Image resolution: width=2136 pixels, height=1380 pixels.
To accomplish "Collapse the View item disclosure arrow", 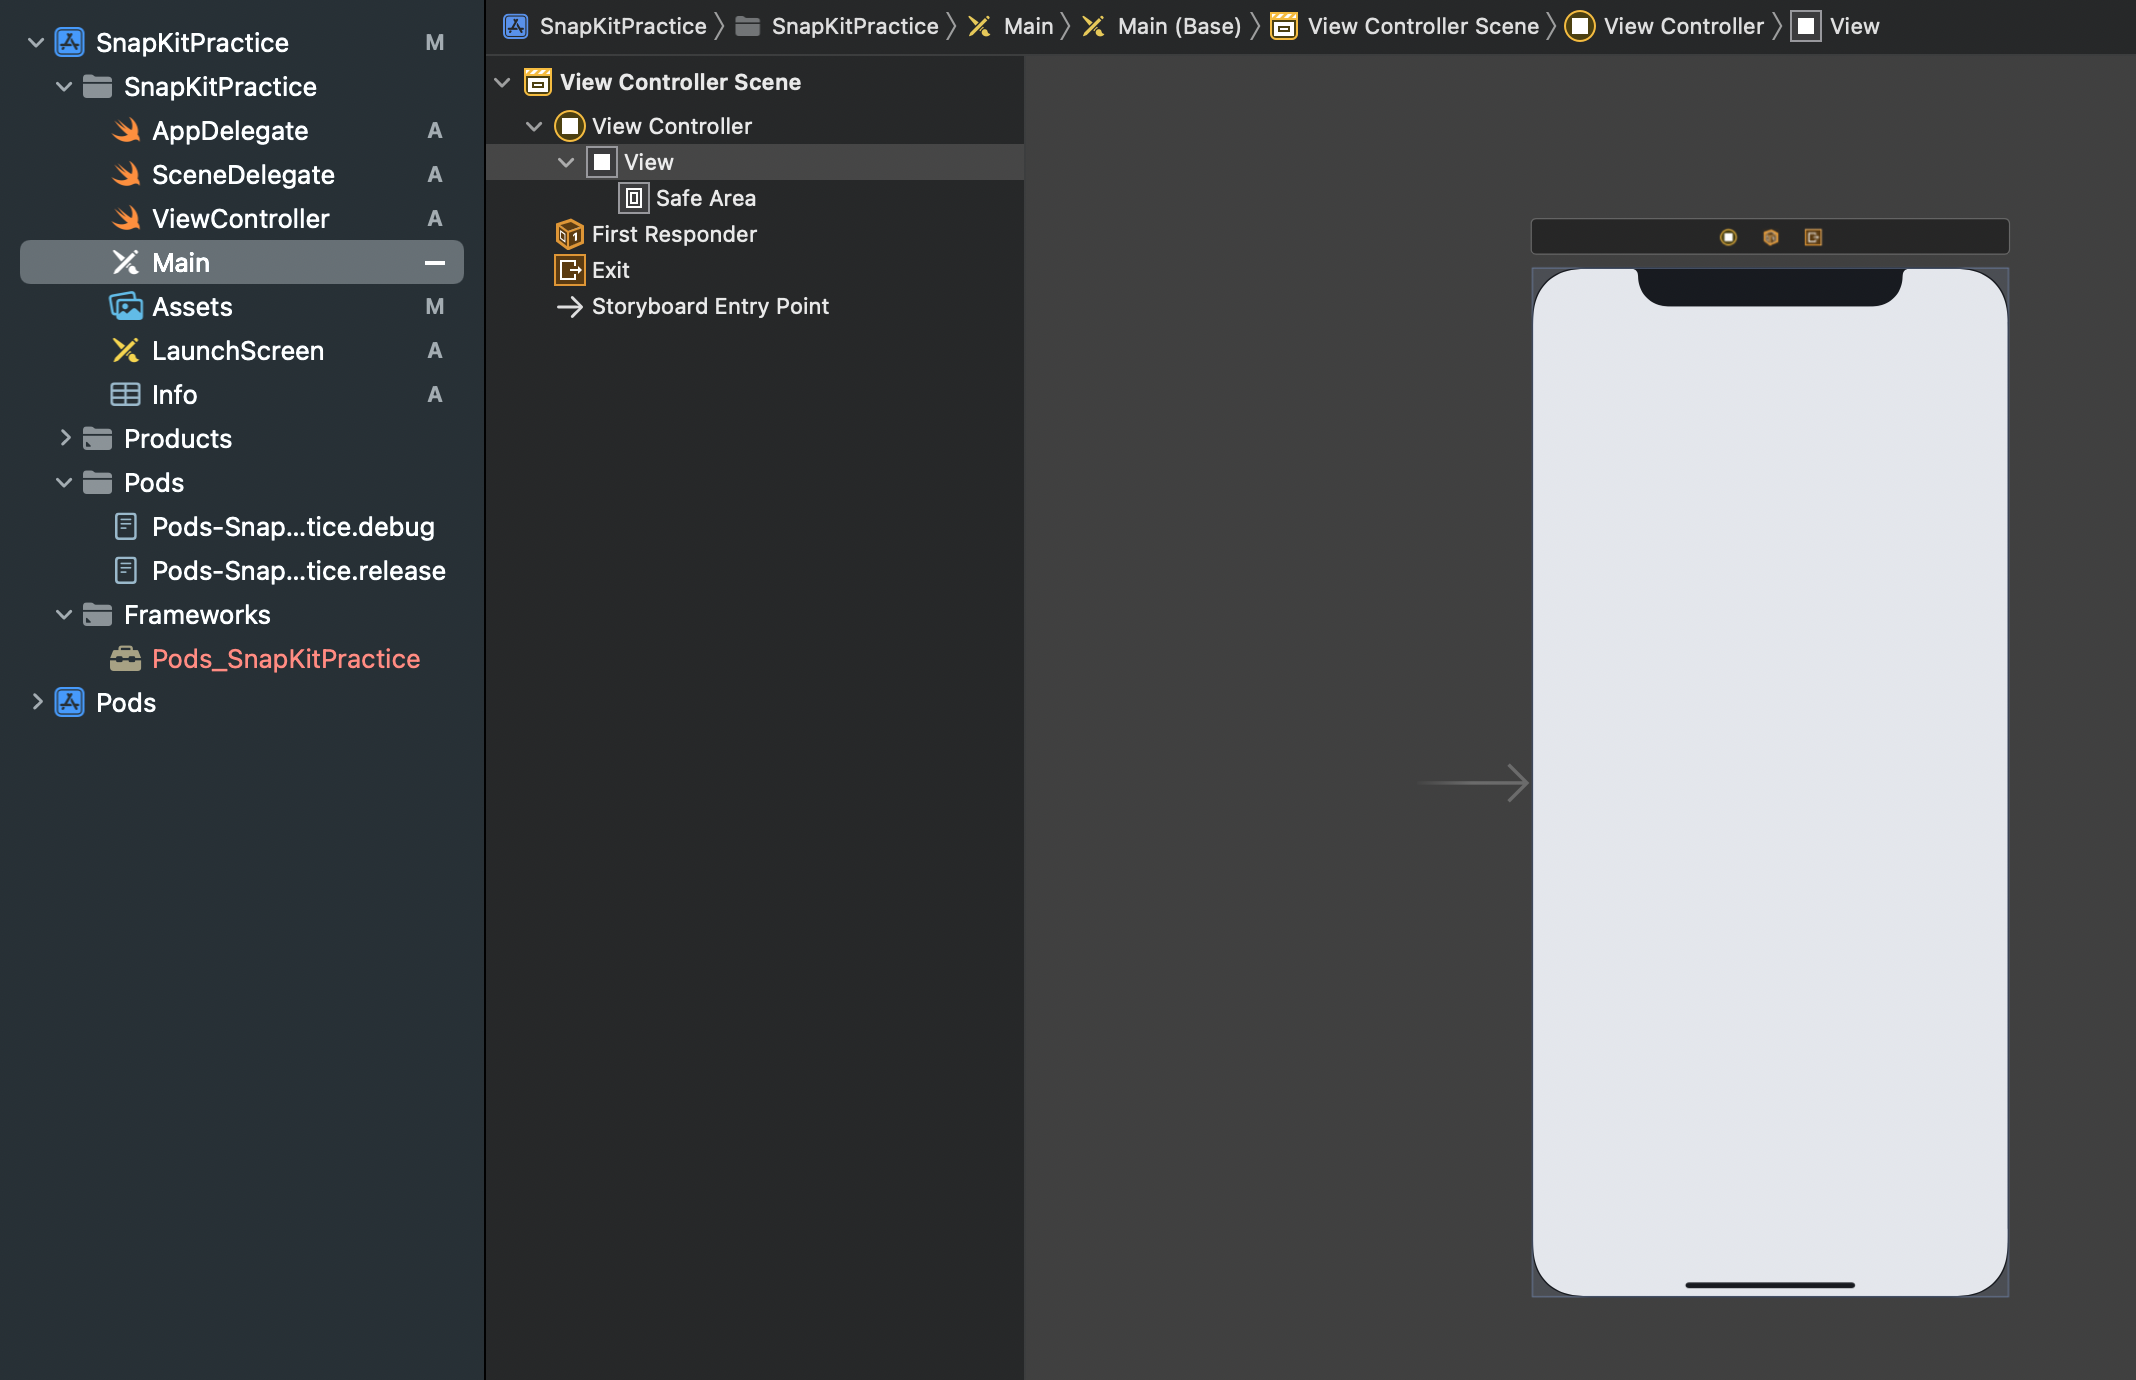I will [x=566, y=162].
